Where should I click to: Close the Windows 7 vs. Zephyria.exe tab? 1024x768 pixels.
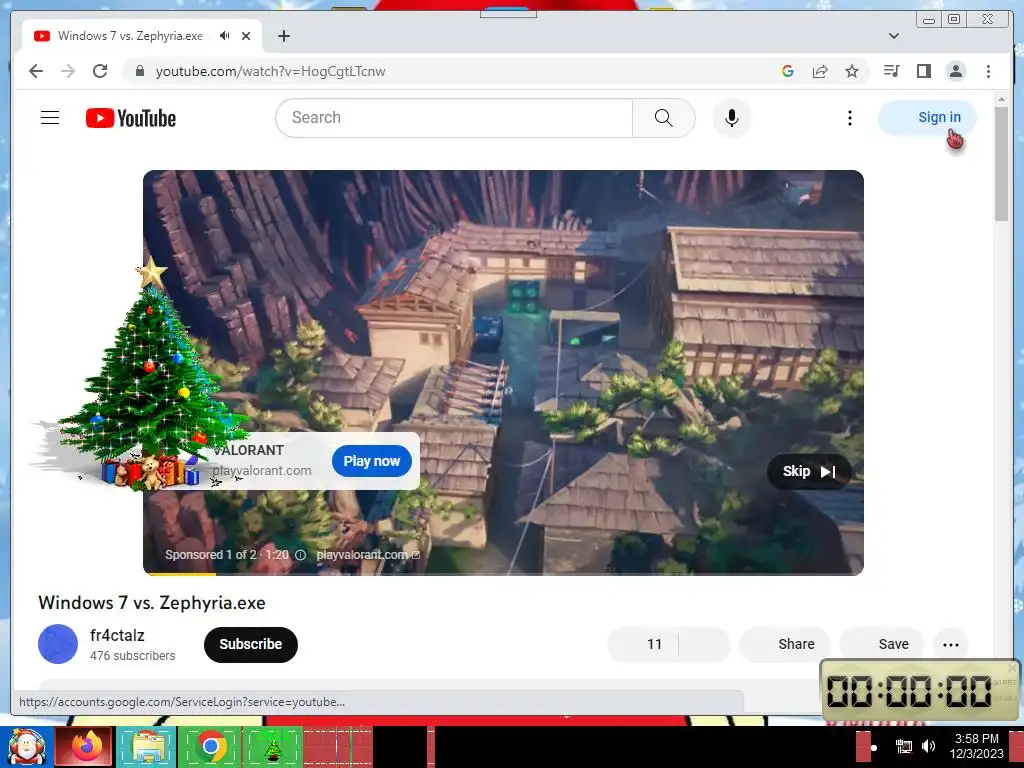pyautogui.click(x=246, y=36)
